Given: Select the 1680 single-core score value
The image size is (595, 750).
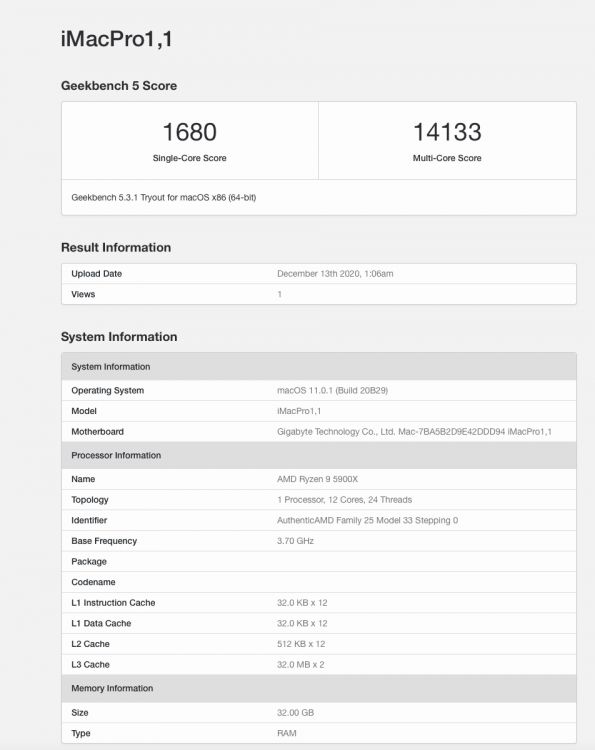Looking at the screenshot, I should [x=189, y=132].
